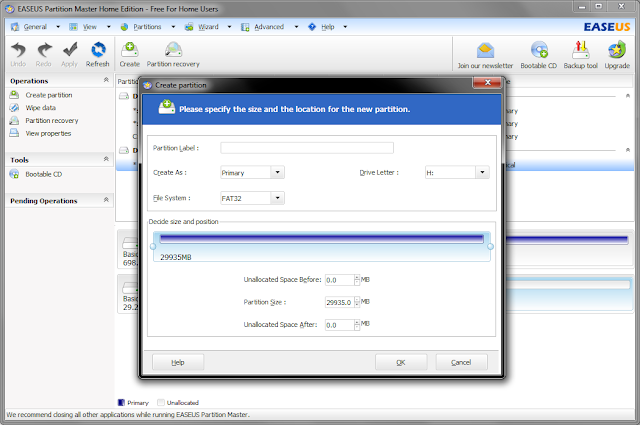This screenshot has width=640, height=425.
Task: Click the Redo toolbar icon
Action: pyautogui.click(x=44, y=51)
